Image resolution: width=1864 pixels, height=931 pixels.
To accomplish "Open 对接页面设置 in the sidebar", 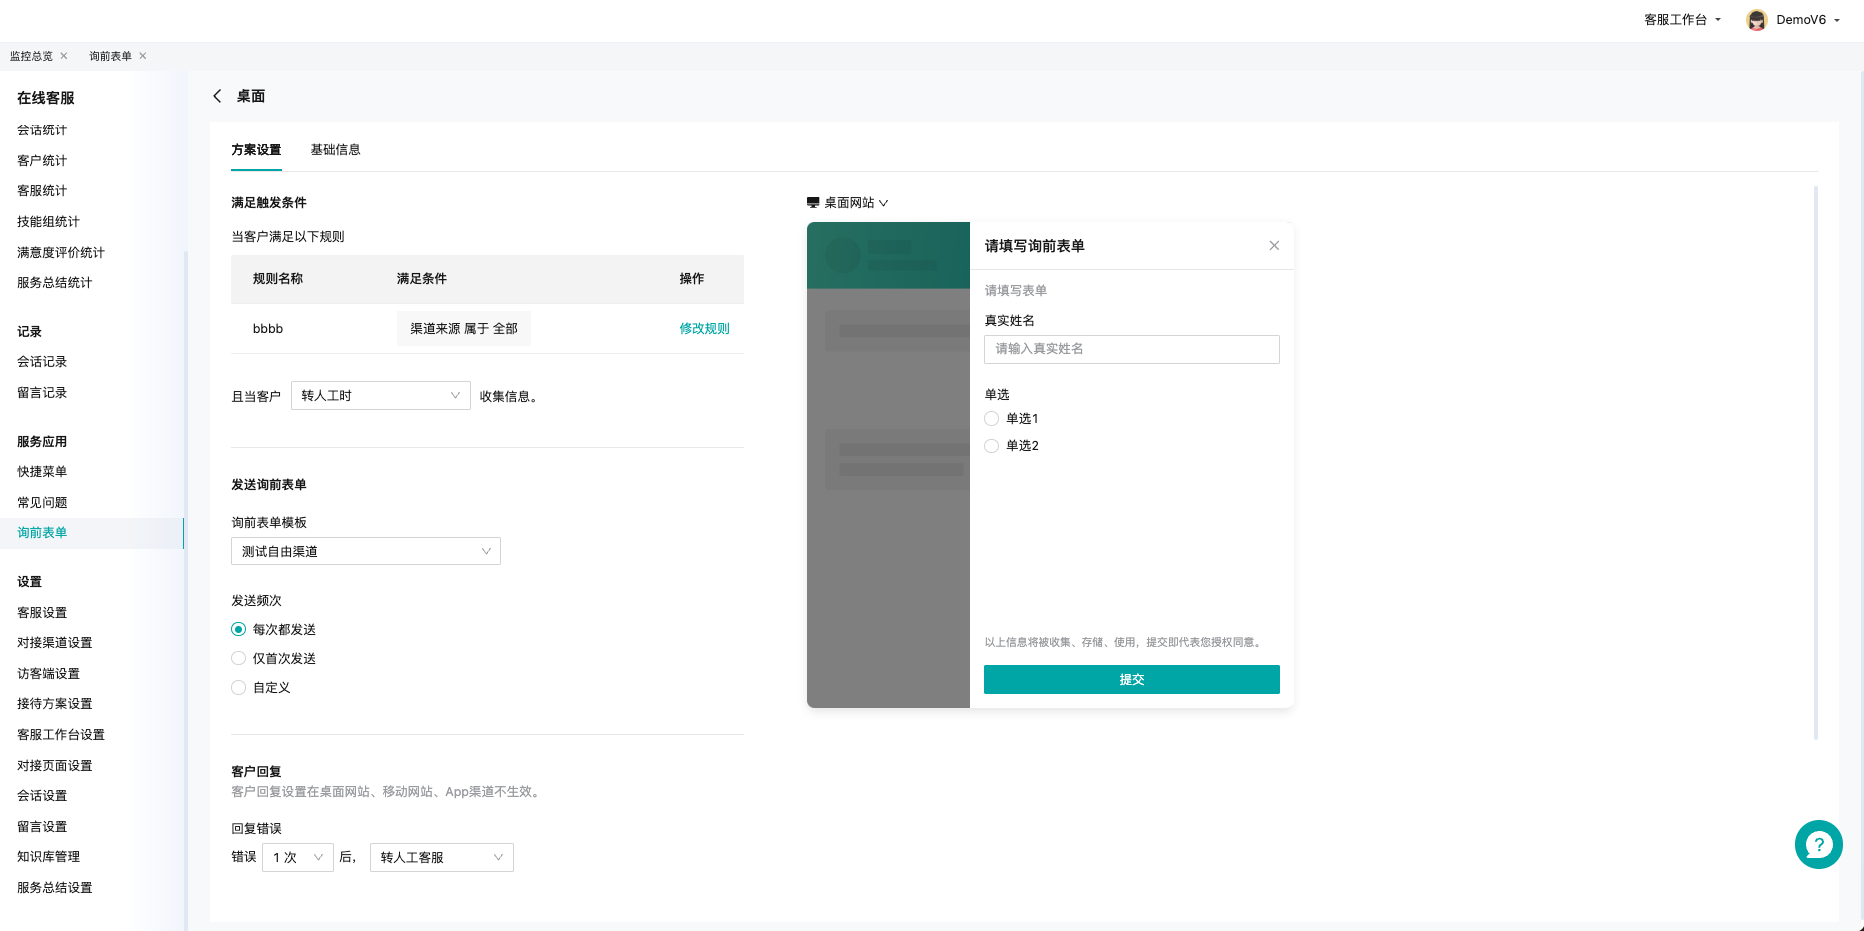I will click(55, 765).
